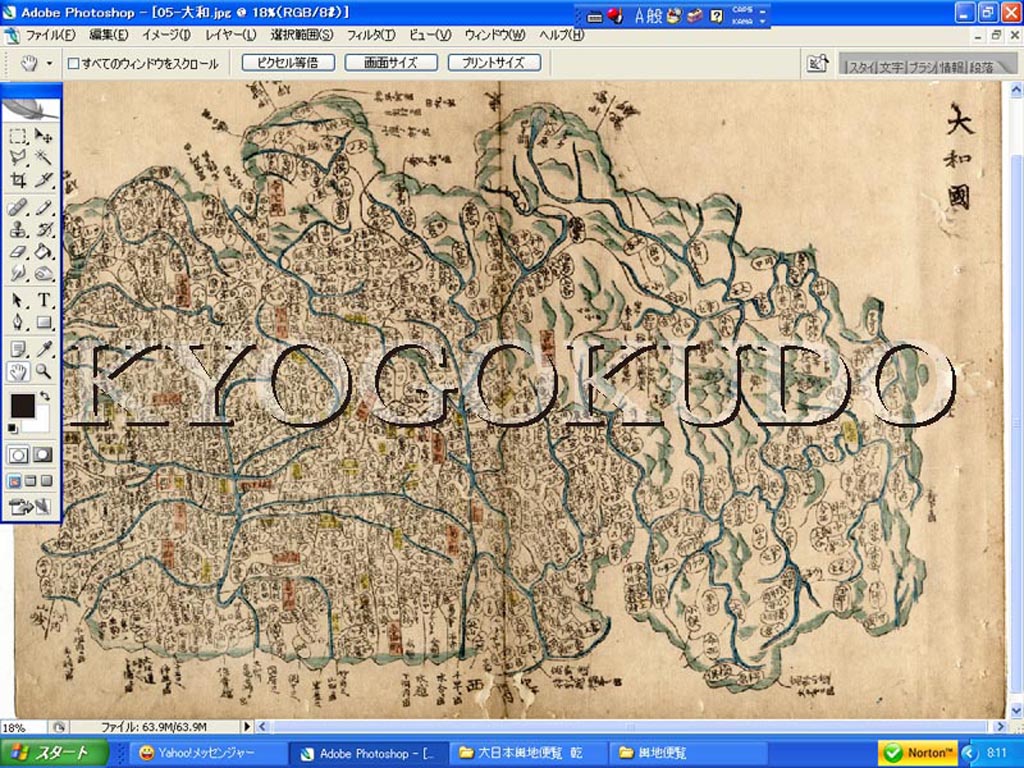Select the Pencil tool
This screenshot has height=768, width=1024.
[43, 208]
